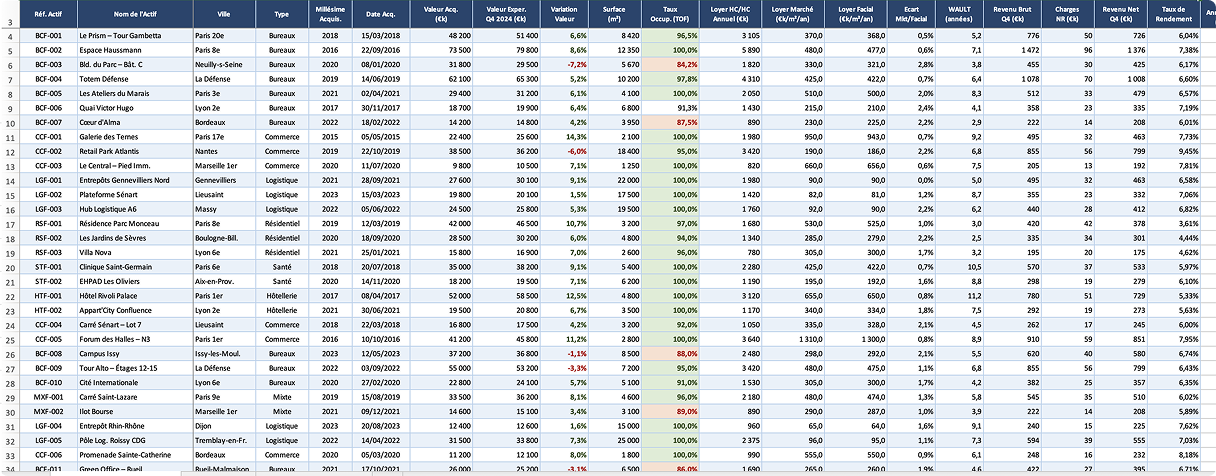Select the 'Villa Nova' cell
This screenshot has height=476, width=1216.
[x=134, y=252]
